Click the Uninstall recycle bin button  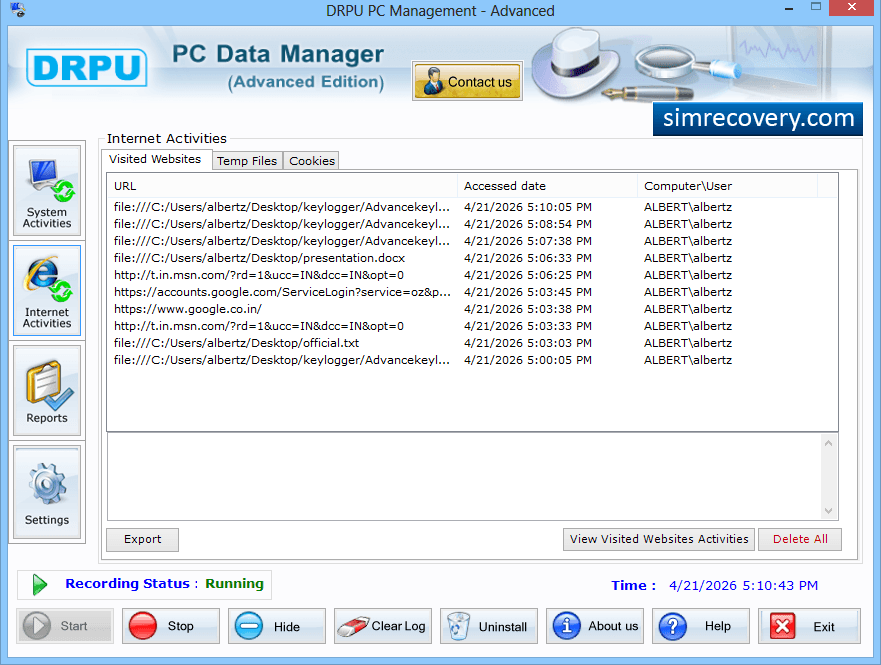coord(489,626)
